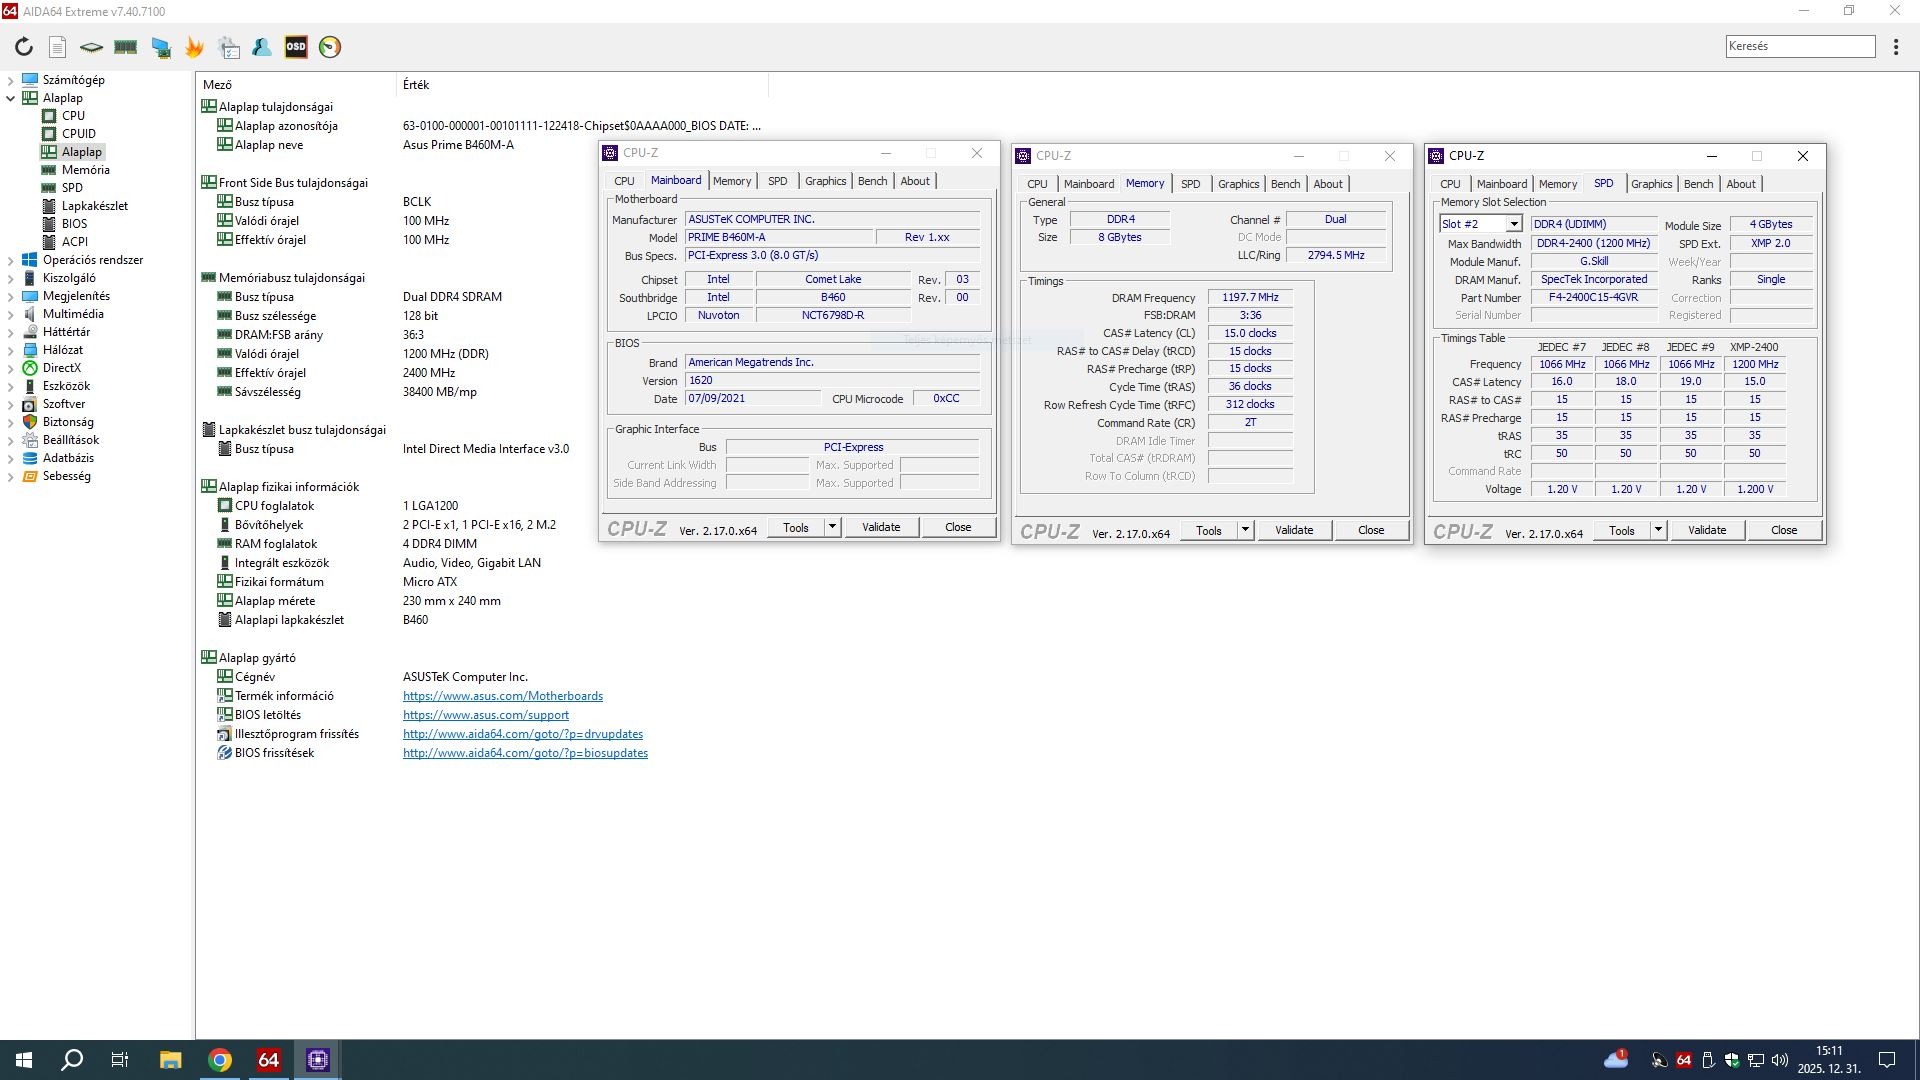Open the monitor diagnostics toolbar icon
This screenshot has height=1080, width=1920.
(x=160, y=47)
